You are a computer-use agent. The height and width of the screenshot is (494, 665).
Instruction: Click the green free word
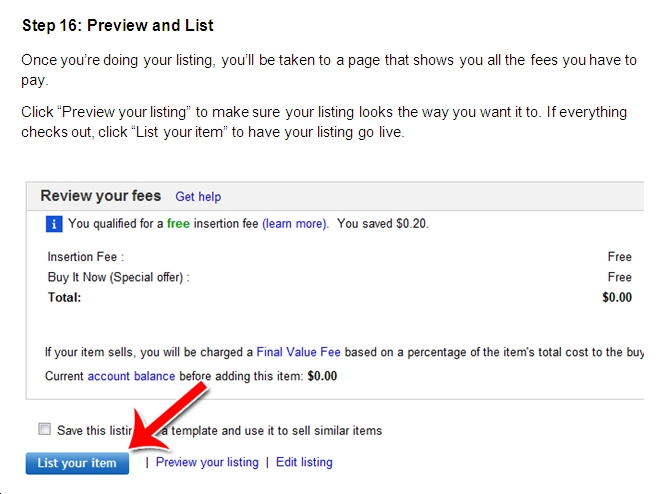pyautogui.click(x=178, y=223)
